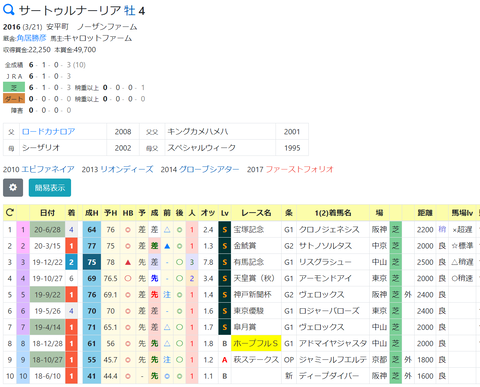Click finish position 2 in 有馬記念 row
480x387 pixels.
[71, 262]
